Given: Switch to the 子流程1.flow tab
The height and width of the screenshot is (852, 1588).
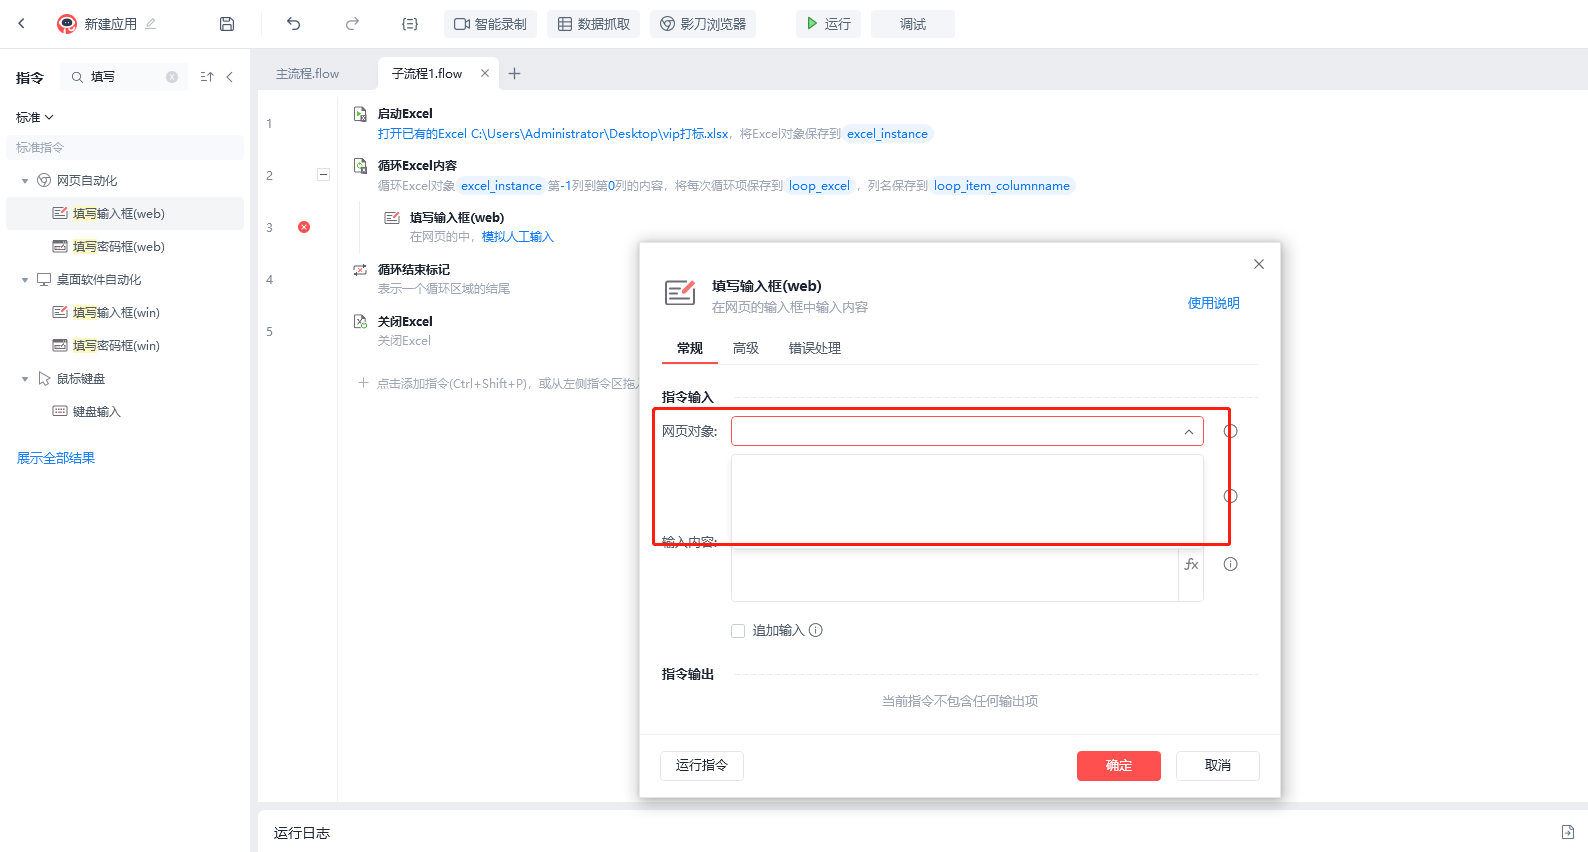Looking at the screenshot, I should 427,74.
